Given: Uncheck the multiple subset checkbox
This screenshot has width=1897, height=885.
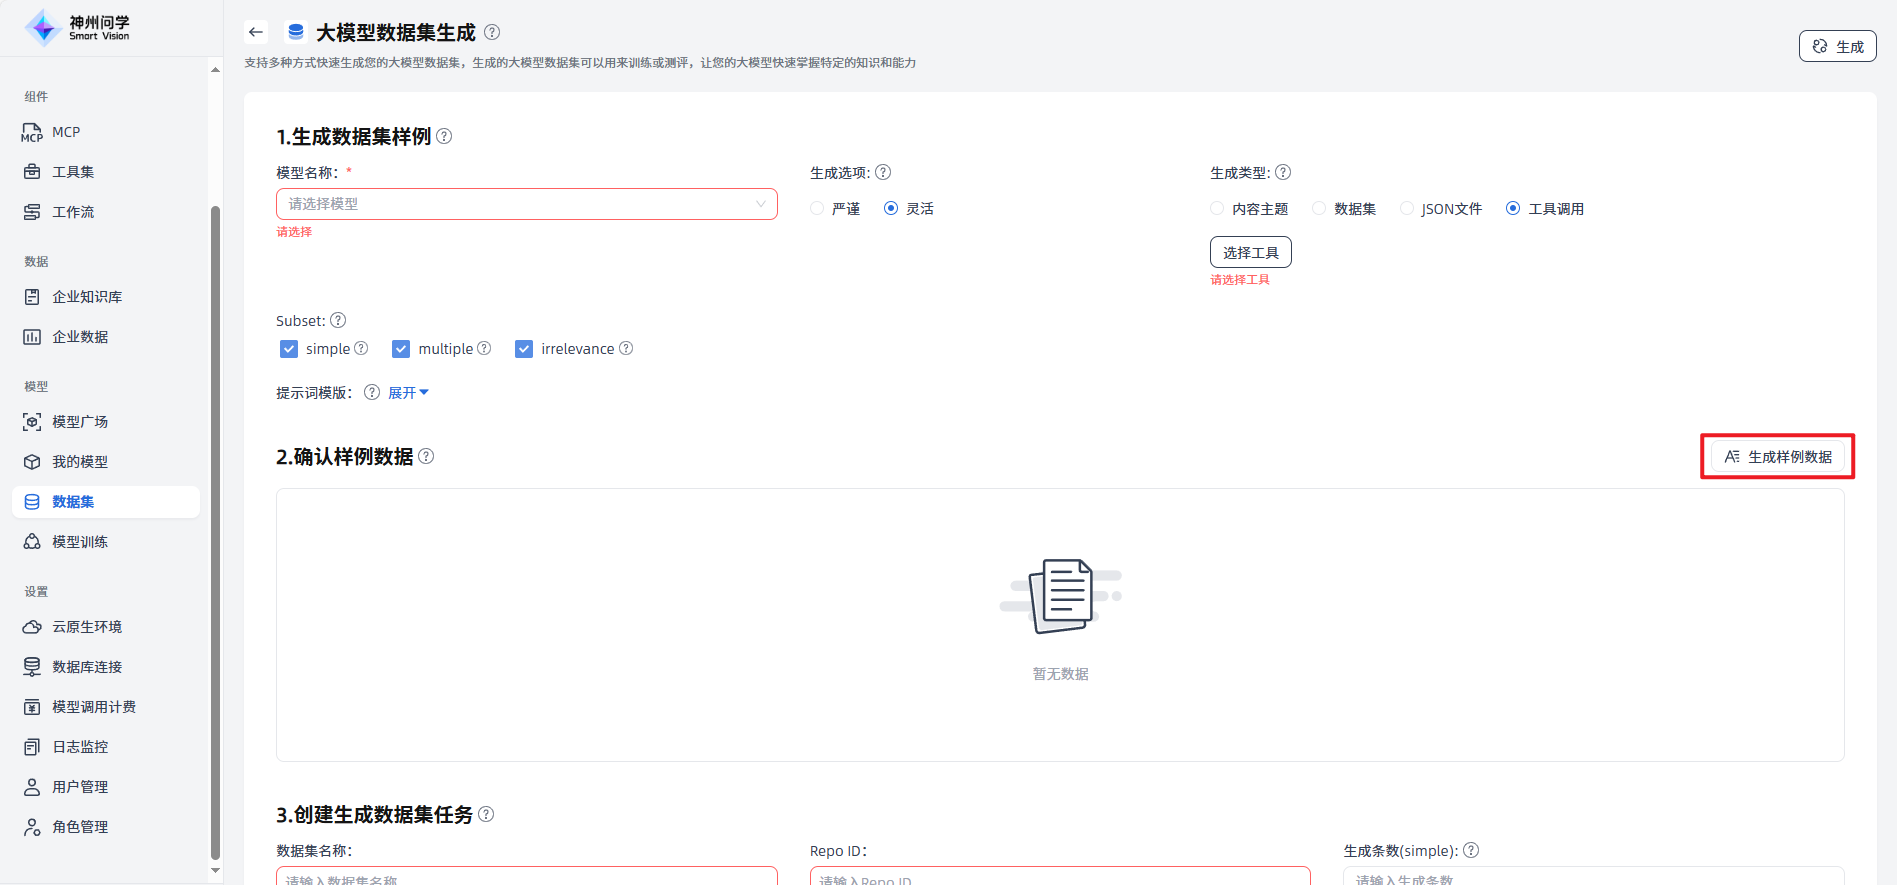Looking at the screenshot, I should (x=401, y=349).
